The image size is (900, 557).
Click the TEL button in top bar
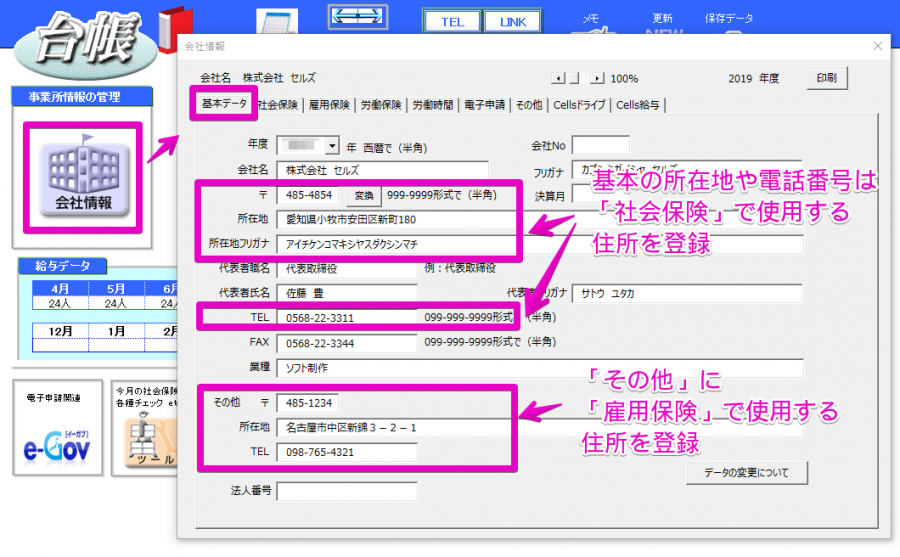(452, 22)
